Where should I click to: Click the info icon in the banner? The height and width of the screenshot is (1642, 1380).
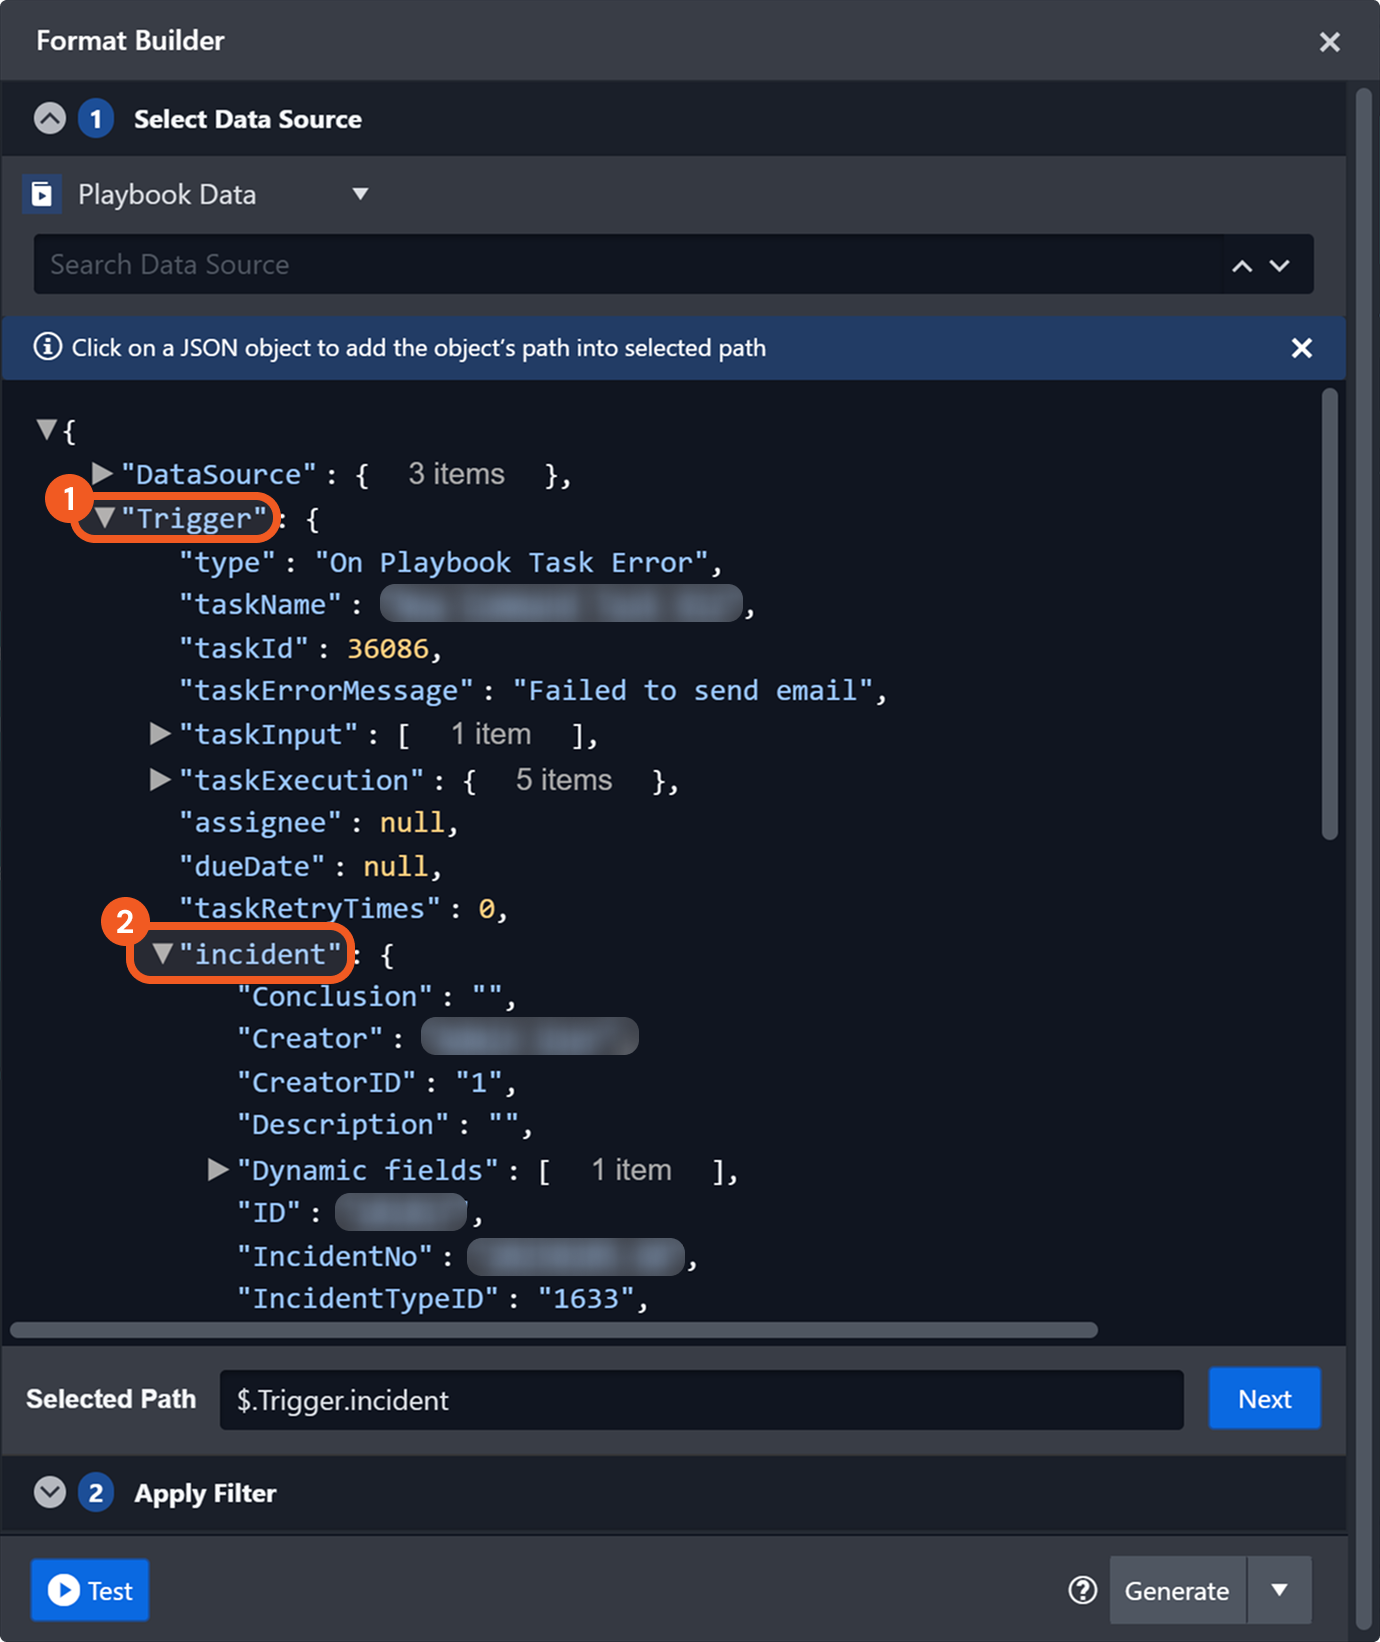[47, 347]
